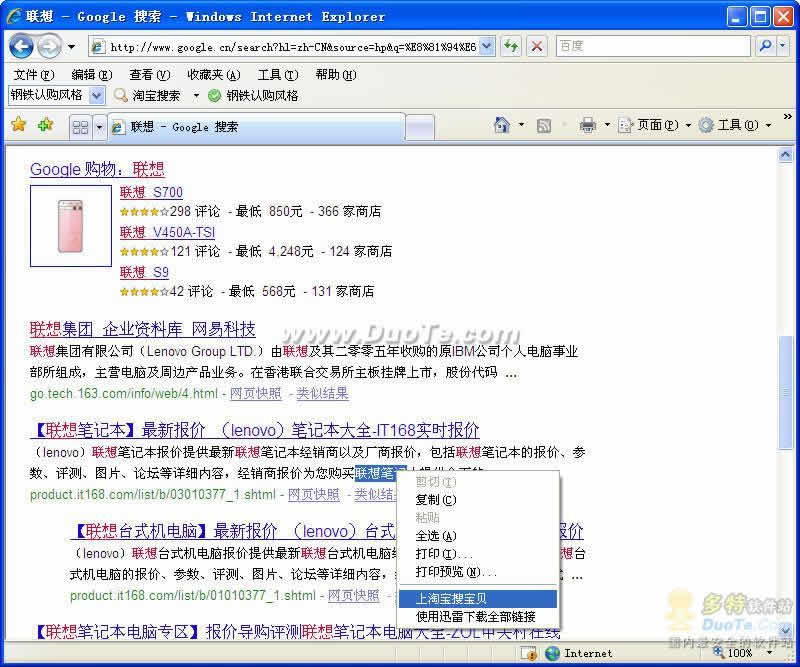The width and height of the screenshot is (800, 667).
Task: Click the pink phone product thumbnail
Action: [70, 226]
